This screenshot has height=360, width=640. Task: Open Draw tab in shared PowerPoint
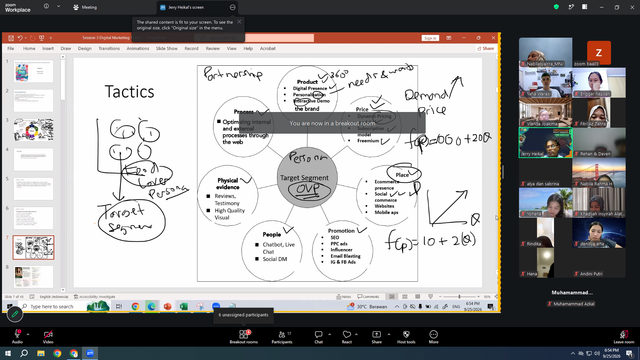click(x=66, y=48)
